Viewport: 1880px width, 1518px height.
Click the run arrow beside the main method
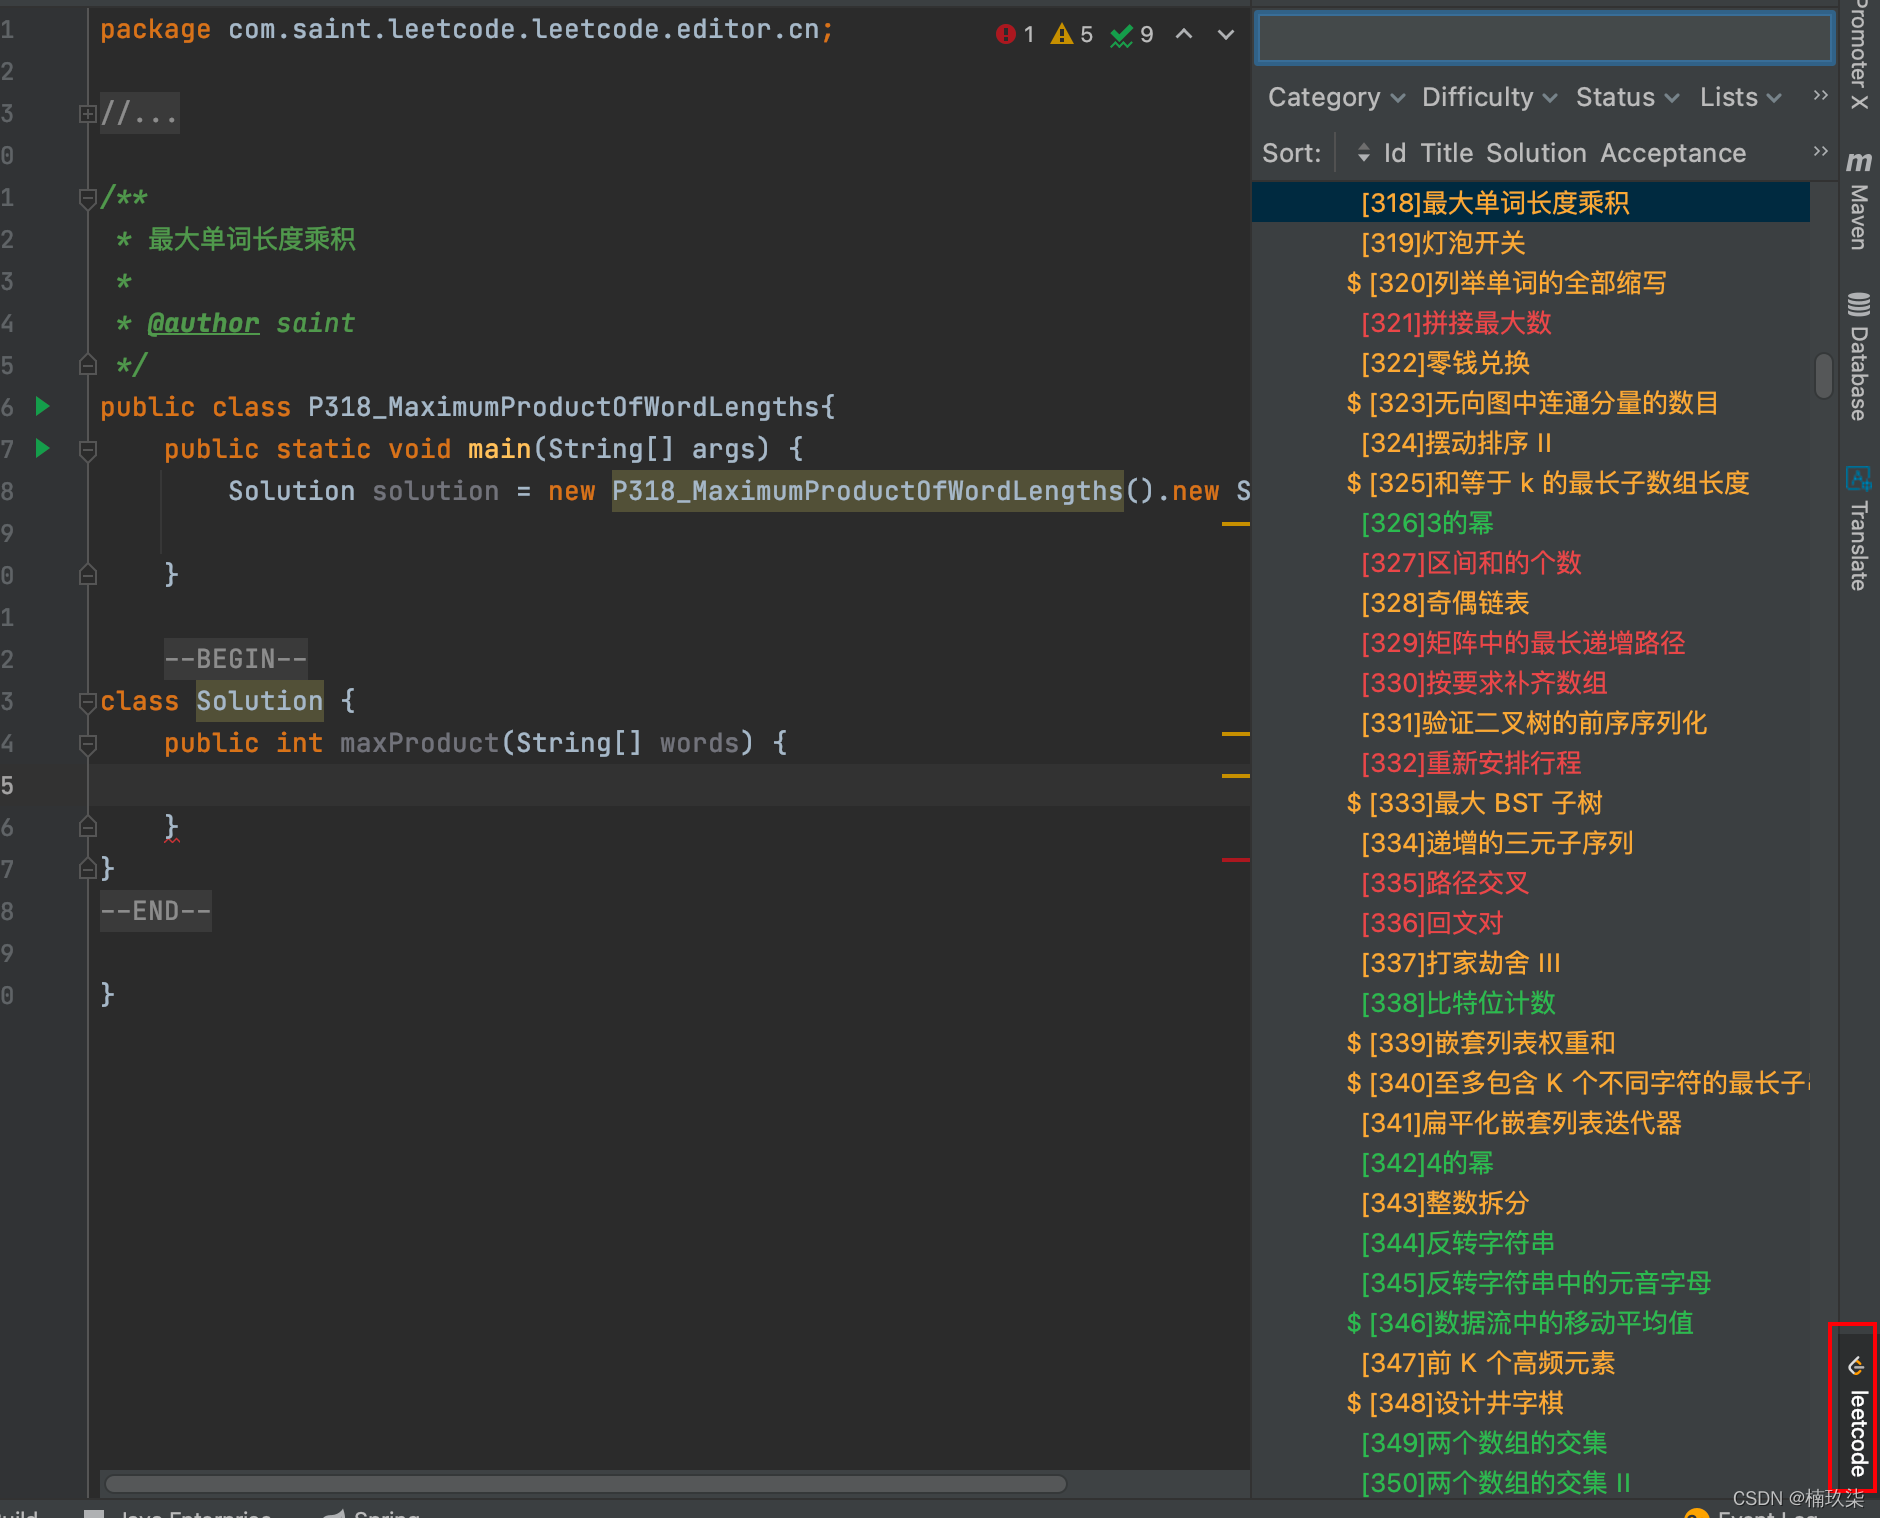[x=42, y=448]
